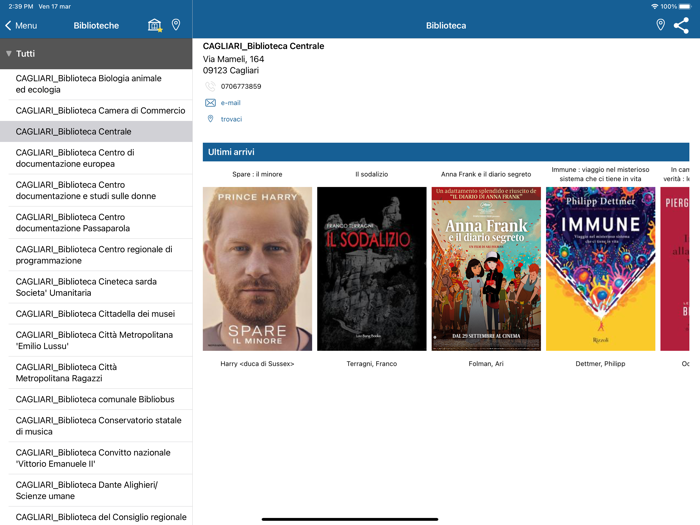The height and width of the screenshot is (525, 700).
Task: Select Biblioteca del Consiglio regionale
Action: [96, 517]
